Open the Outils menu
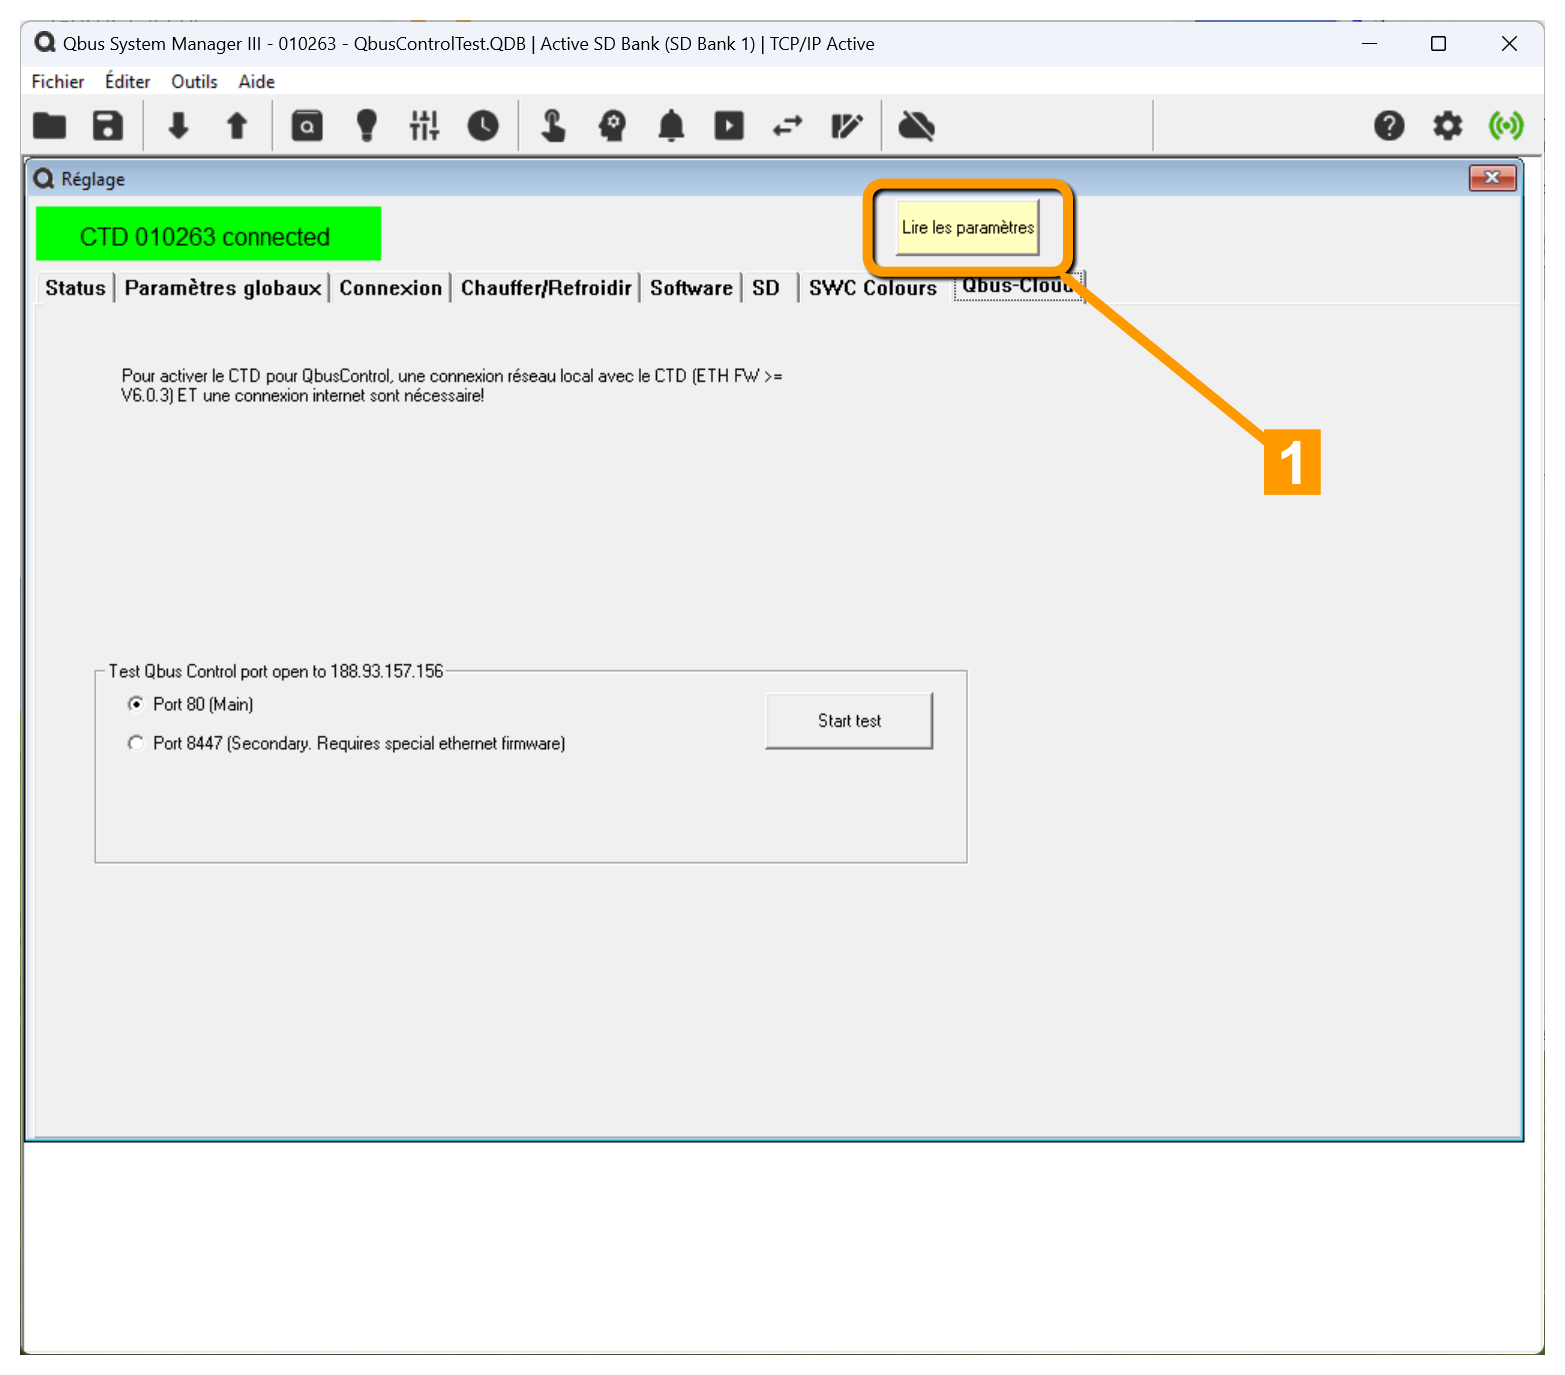Image resolution: width=1565 pixels, height=1375 pixels. tap(194, 82)
